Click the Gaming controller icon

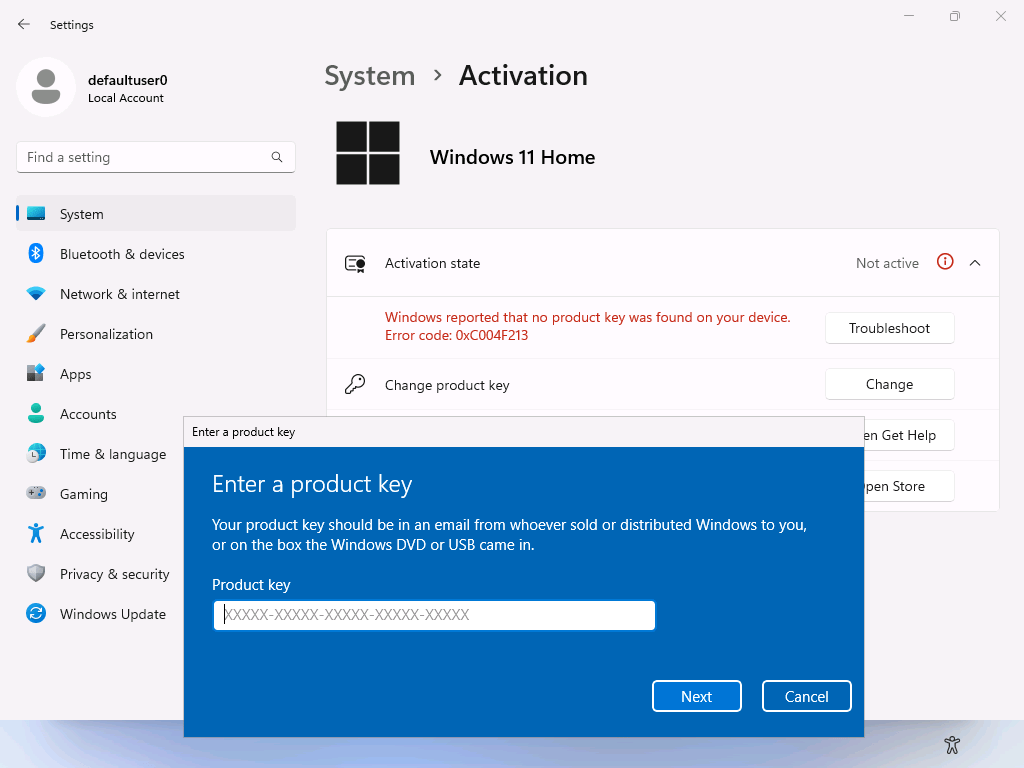pyautogui.click(x=36, y=494)
